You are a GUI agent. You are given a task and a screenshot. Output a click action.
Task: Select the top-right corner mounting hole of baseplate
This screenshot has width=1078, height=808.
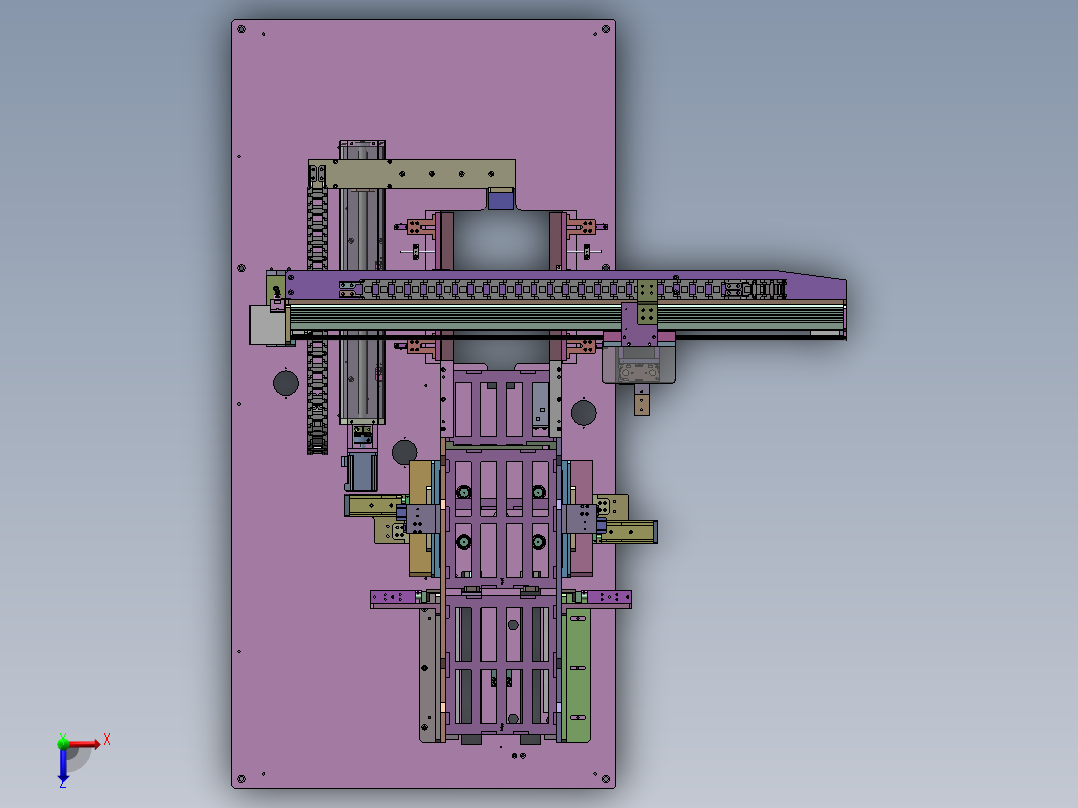(x=606, y=29)
